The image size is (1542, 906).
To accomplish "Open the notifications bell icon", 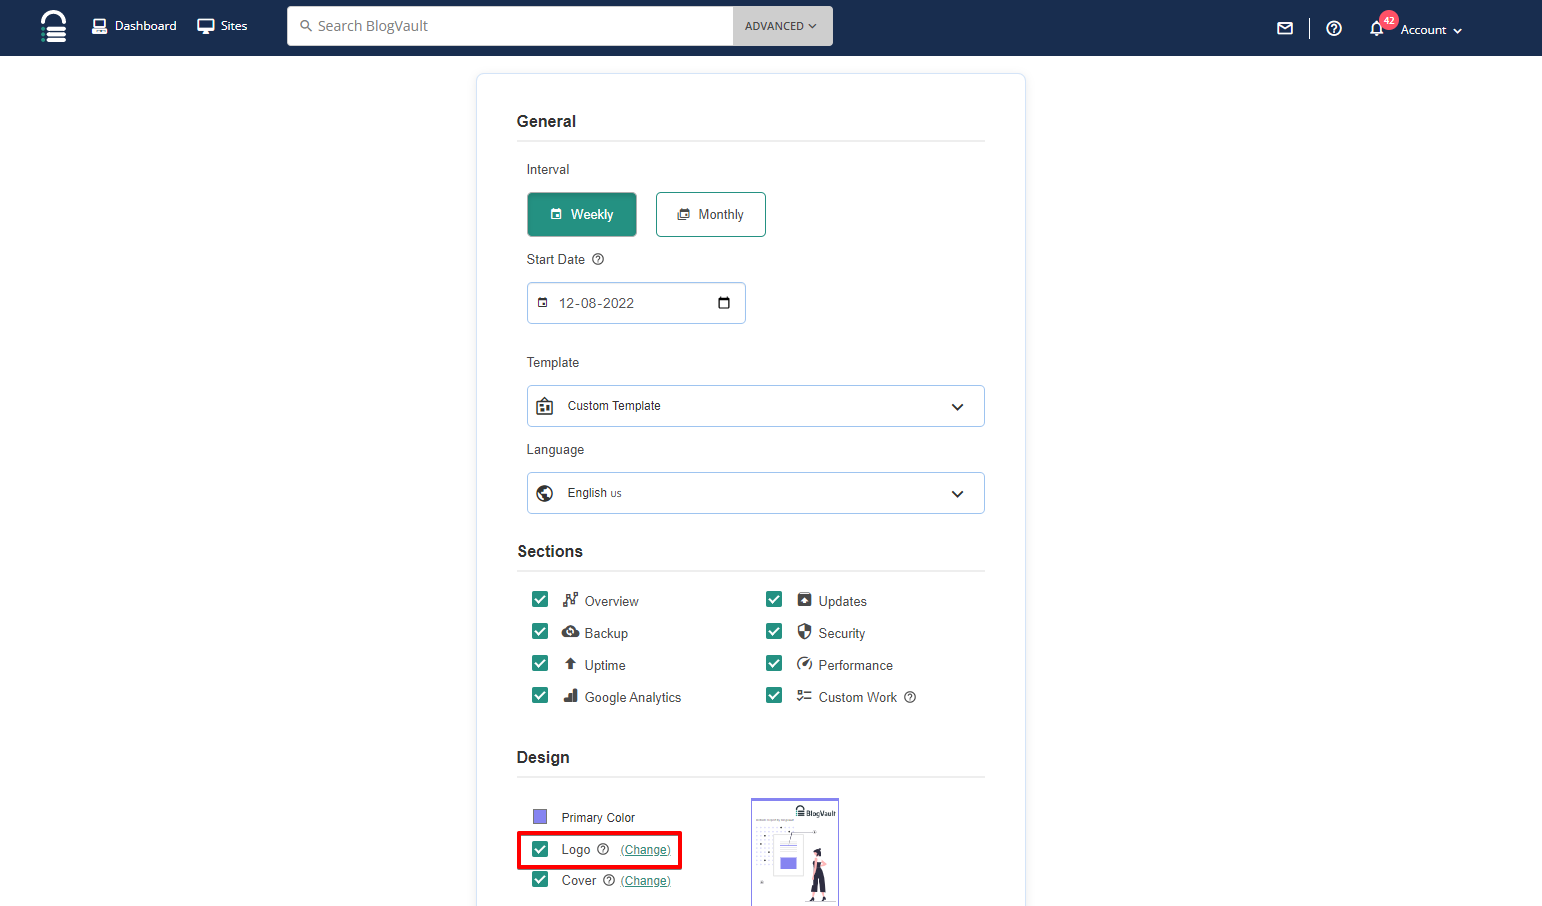I will pyautogui.click(x=1377, y=29).
